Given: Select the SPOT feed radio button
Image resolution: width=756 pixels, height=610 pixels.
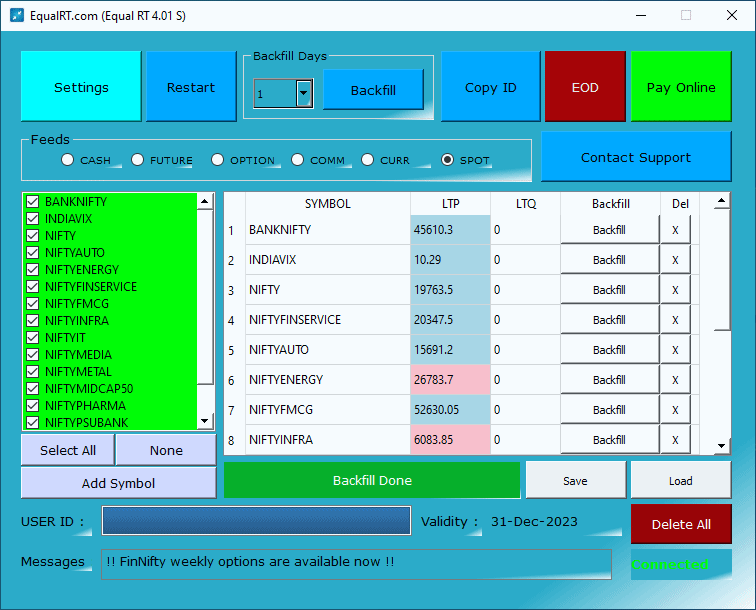Looking at the screenshot, I should coord(447,160).
